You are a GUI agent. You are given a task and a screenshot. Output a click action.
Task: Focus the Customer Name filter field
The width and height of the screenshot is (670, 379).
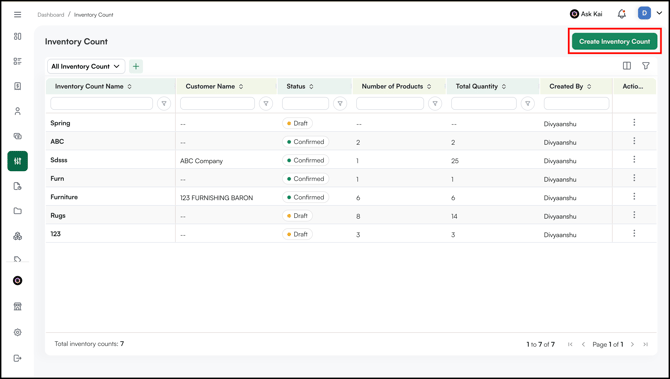(x=217, y=103)
